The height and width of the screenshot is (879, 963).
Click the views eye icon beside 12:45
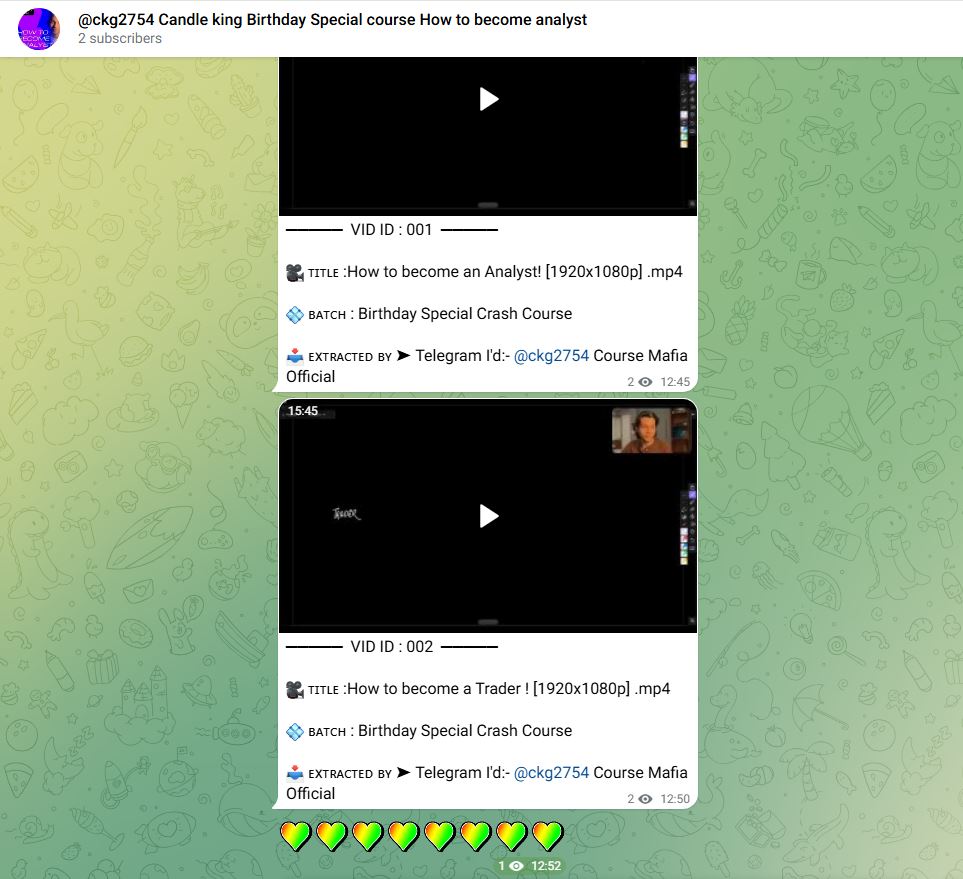(645, 382)
